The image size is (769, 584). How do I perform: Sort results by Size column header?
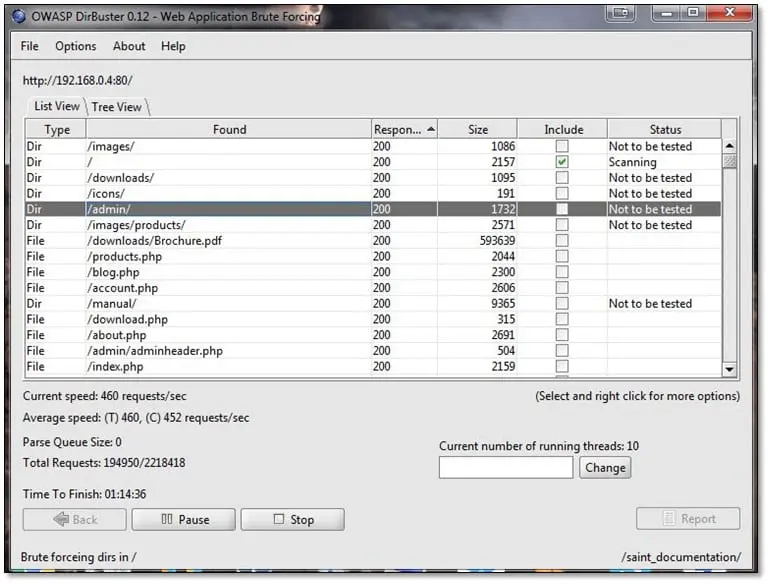[x=477, y=129]
